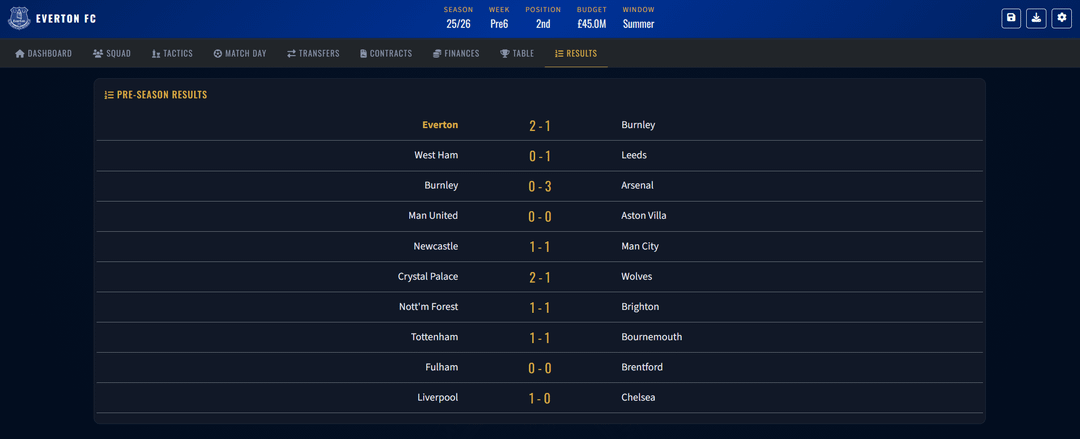Open the Contracts tab
This screenshot has height=439, width=1080.
pyautogui.click(x=386, y=53)
